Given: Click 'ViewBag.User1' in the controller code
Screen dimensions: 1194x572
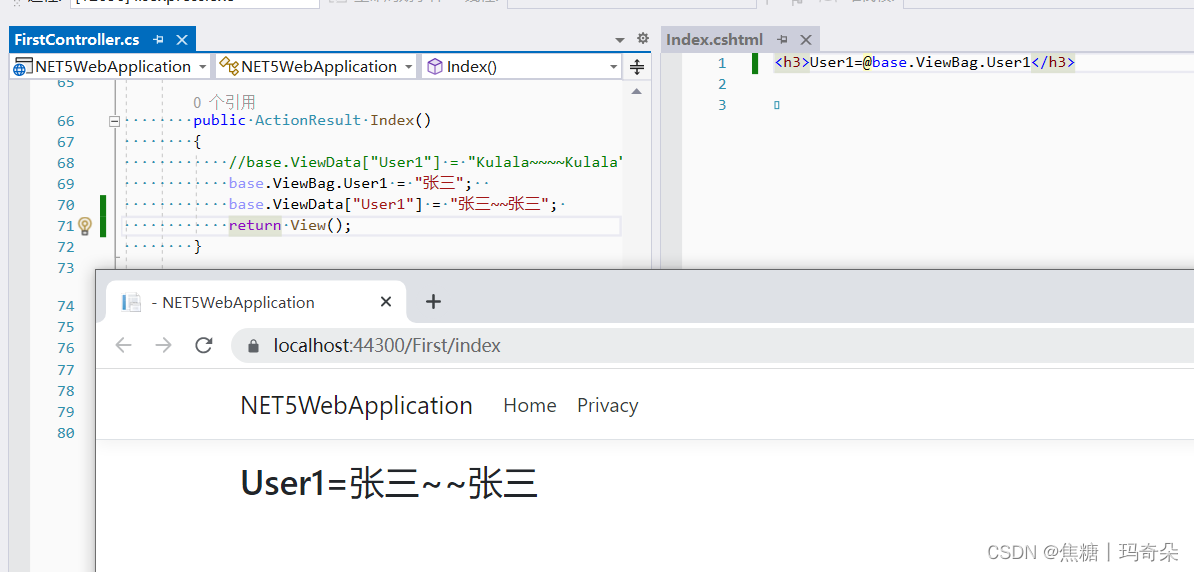Looking at the screenshot, I should click(x=330, y=184).
